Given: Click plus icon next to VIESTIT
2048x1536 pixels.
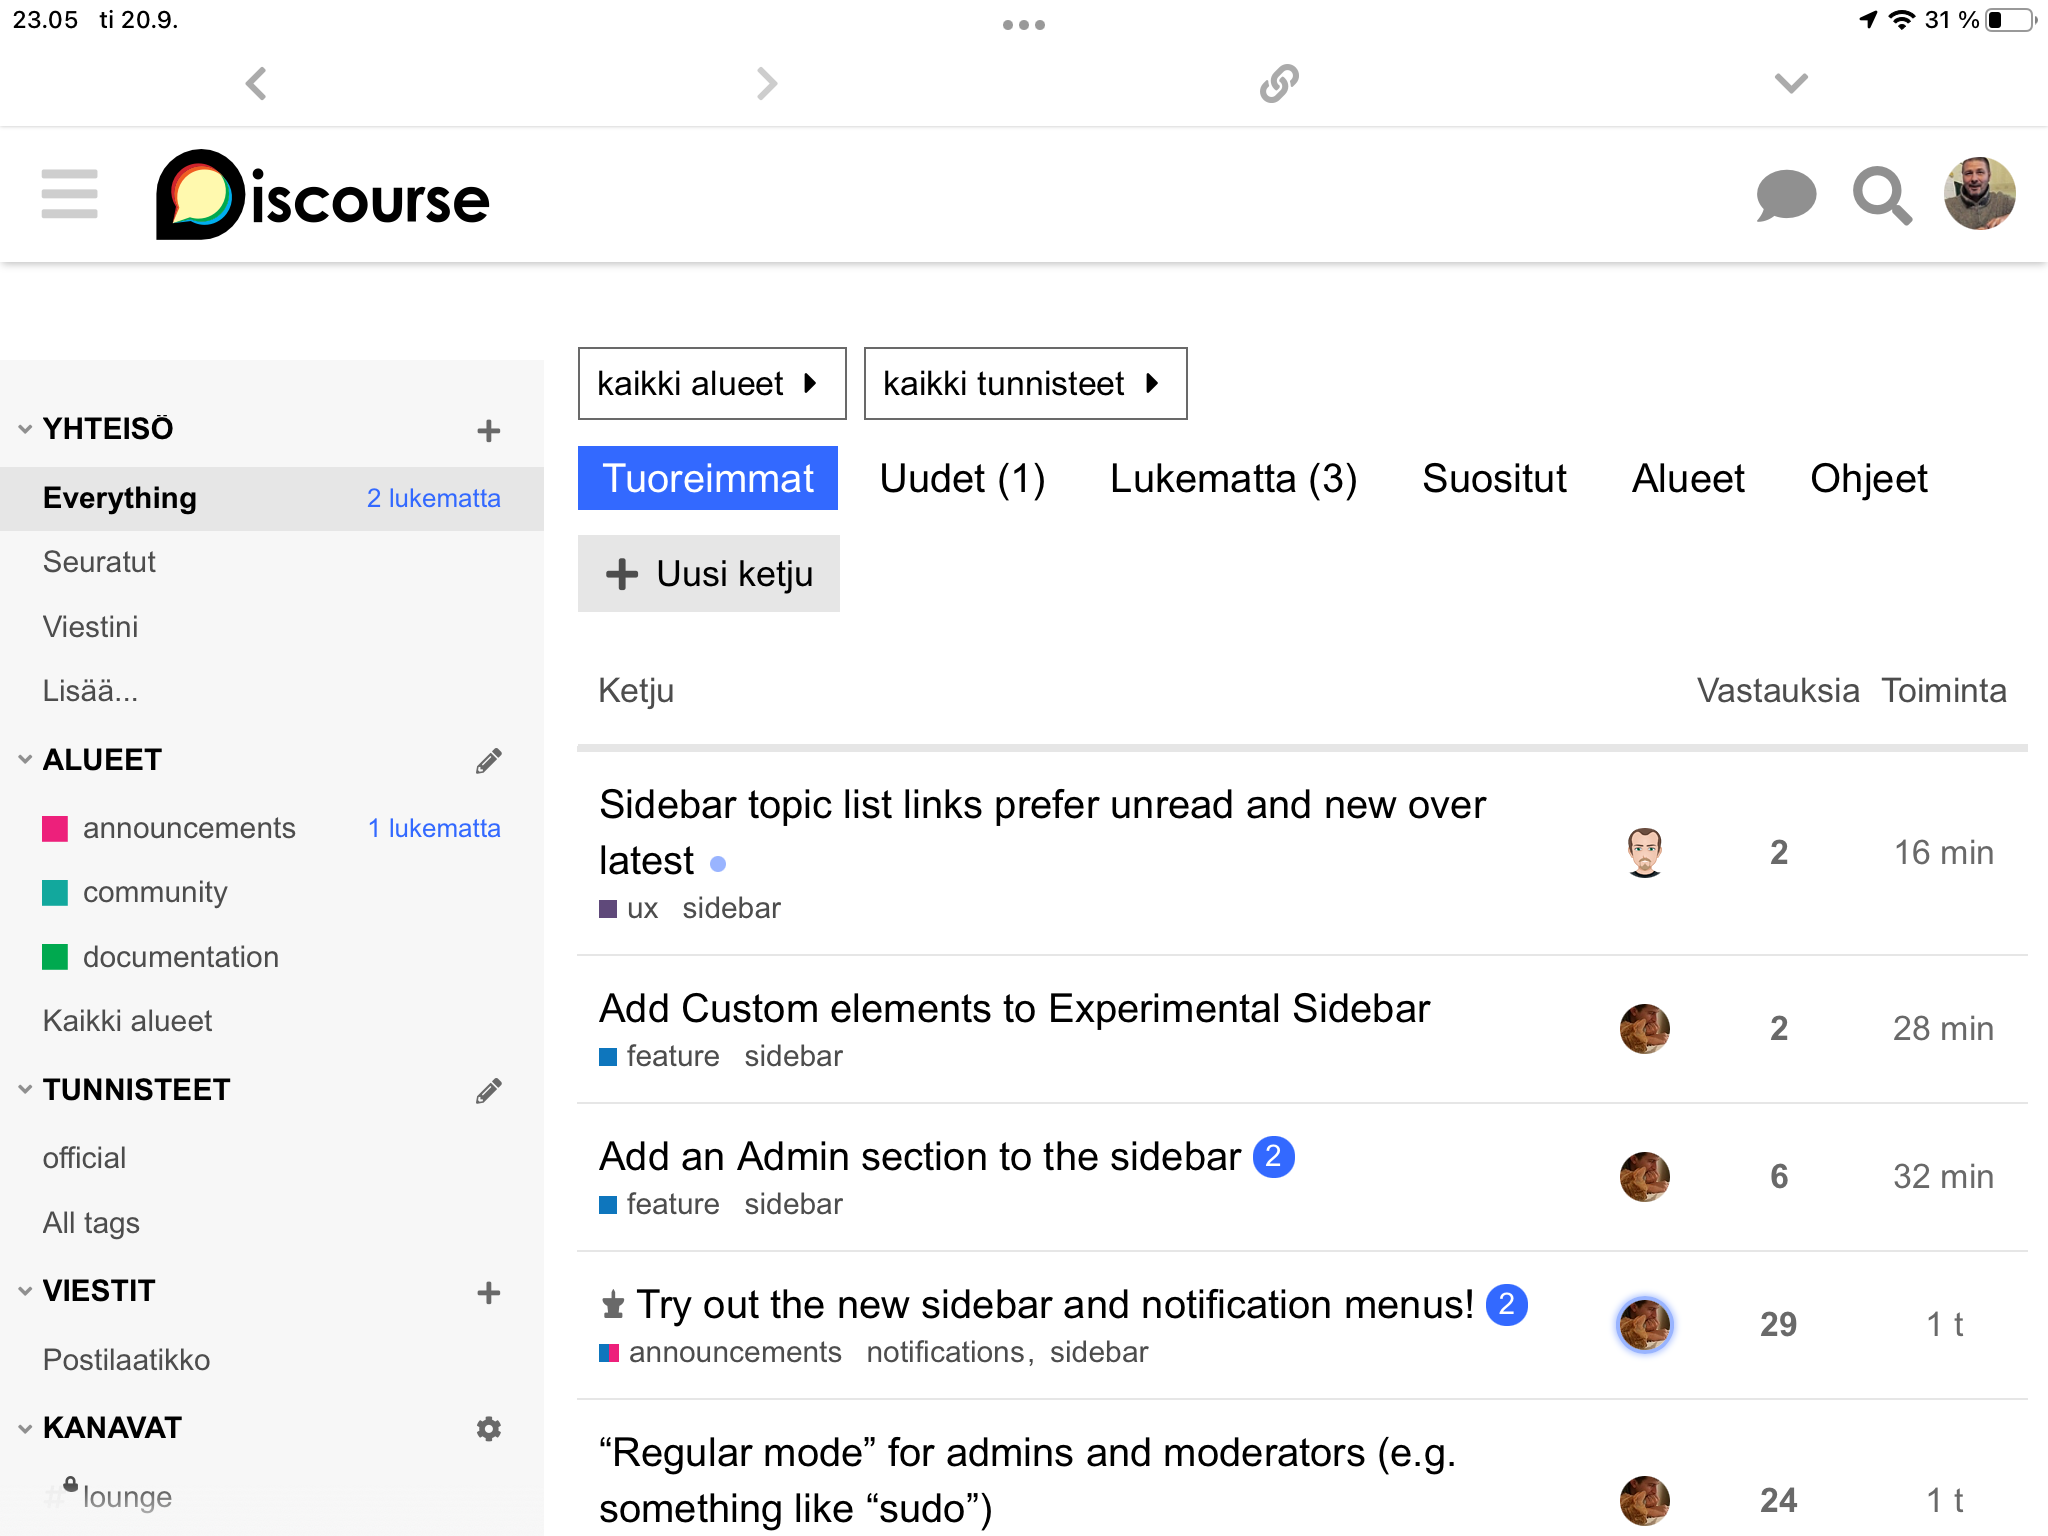Looking at the screenshot, I should click(x=488, y=1292).
